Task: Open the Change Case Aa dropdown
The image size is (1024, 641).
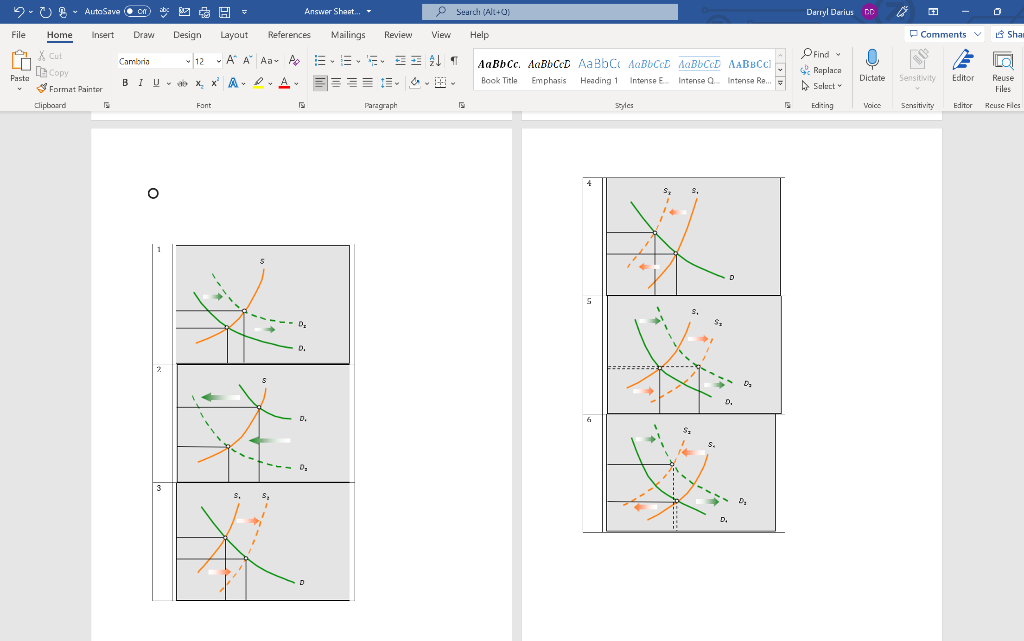Action: coord(270,61)
